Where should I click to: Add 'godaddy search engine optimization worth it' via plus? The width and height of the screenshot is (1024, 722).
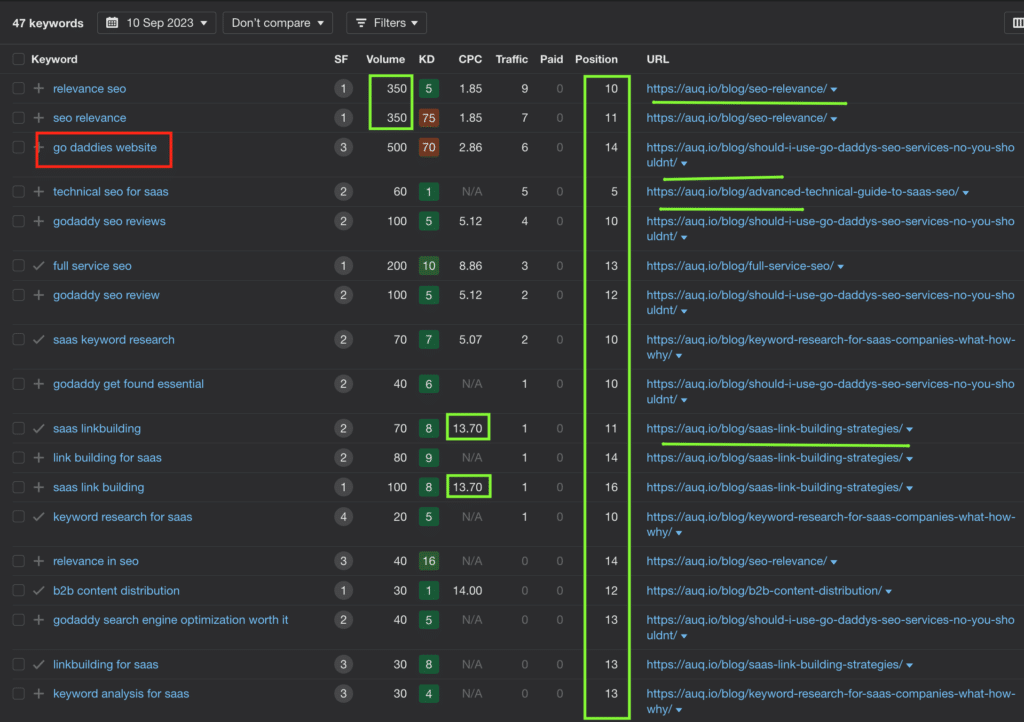(x=39, y=620)
